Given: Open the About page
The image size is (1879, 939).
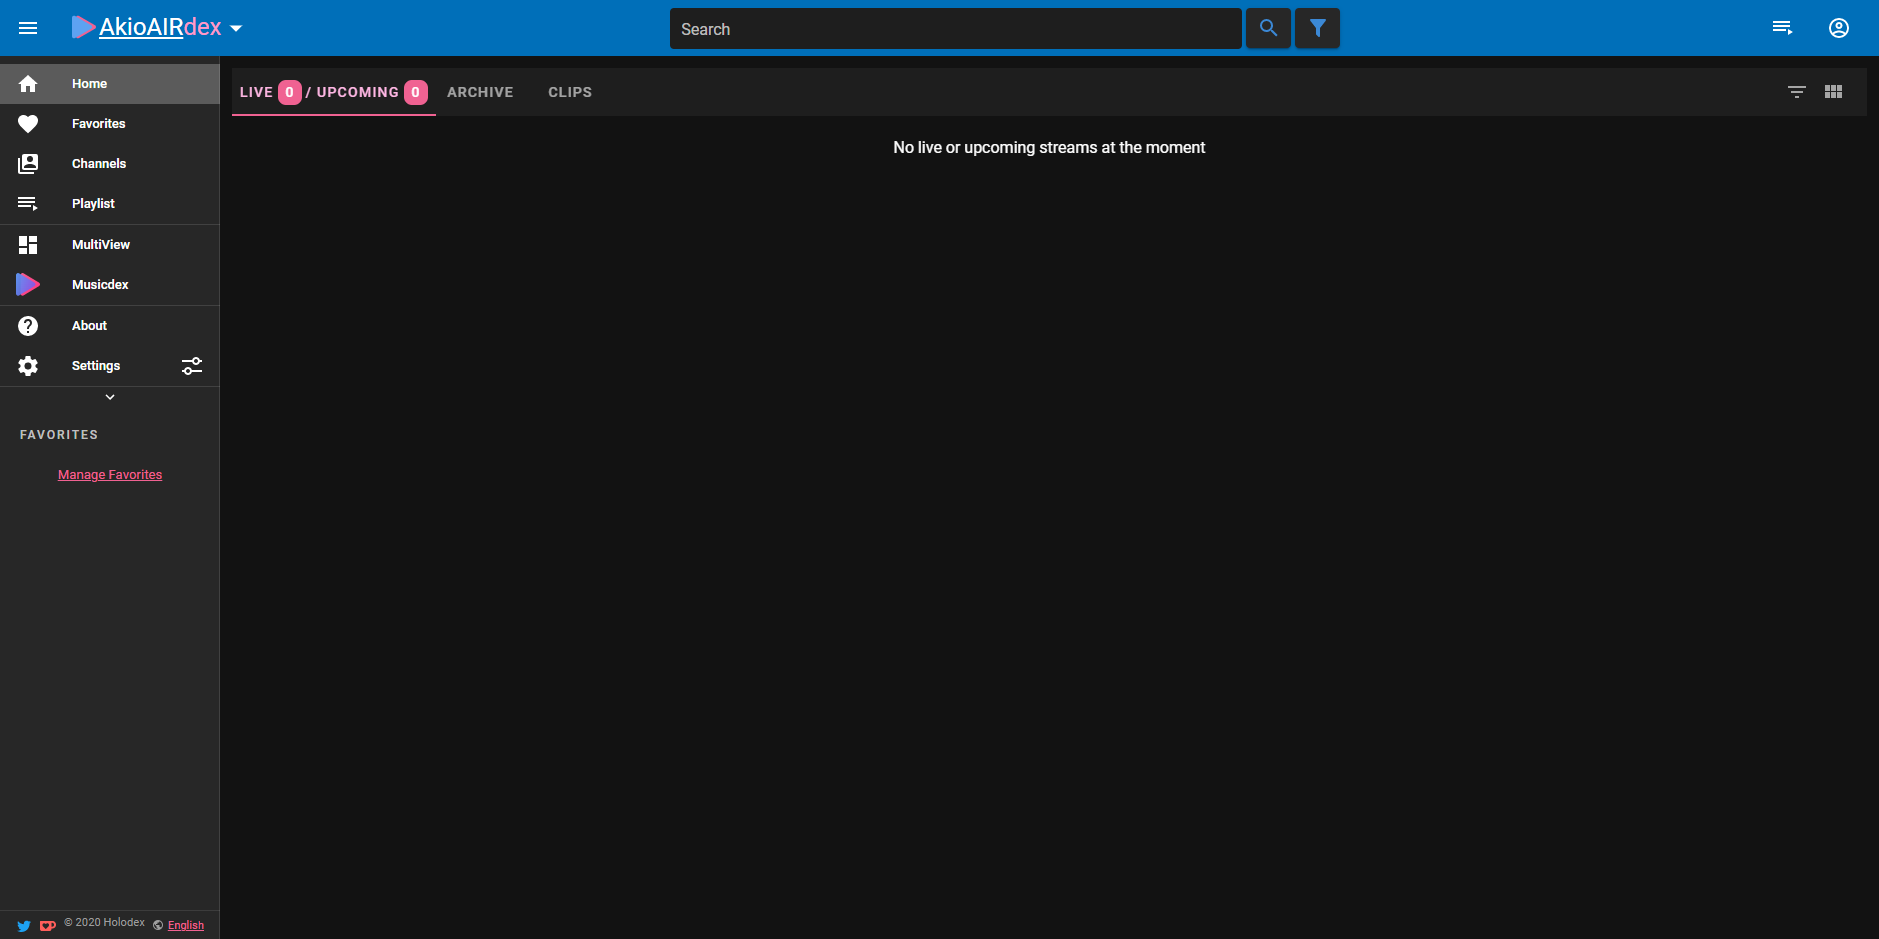Looking at the screenshot, I should tap(110, 326).
